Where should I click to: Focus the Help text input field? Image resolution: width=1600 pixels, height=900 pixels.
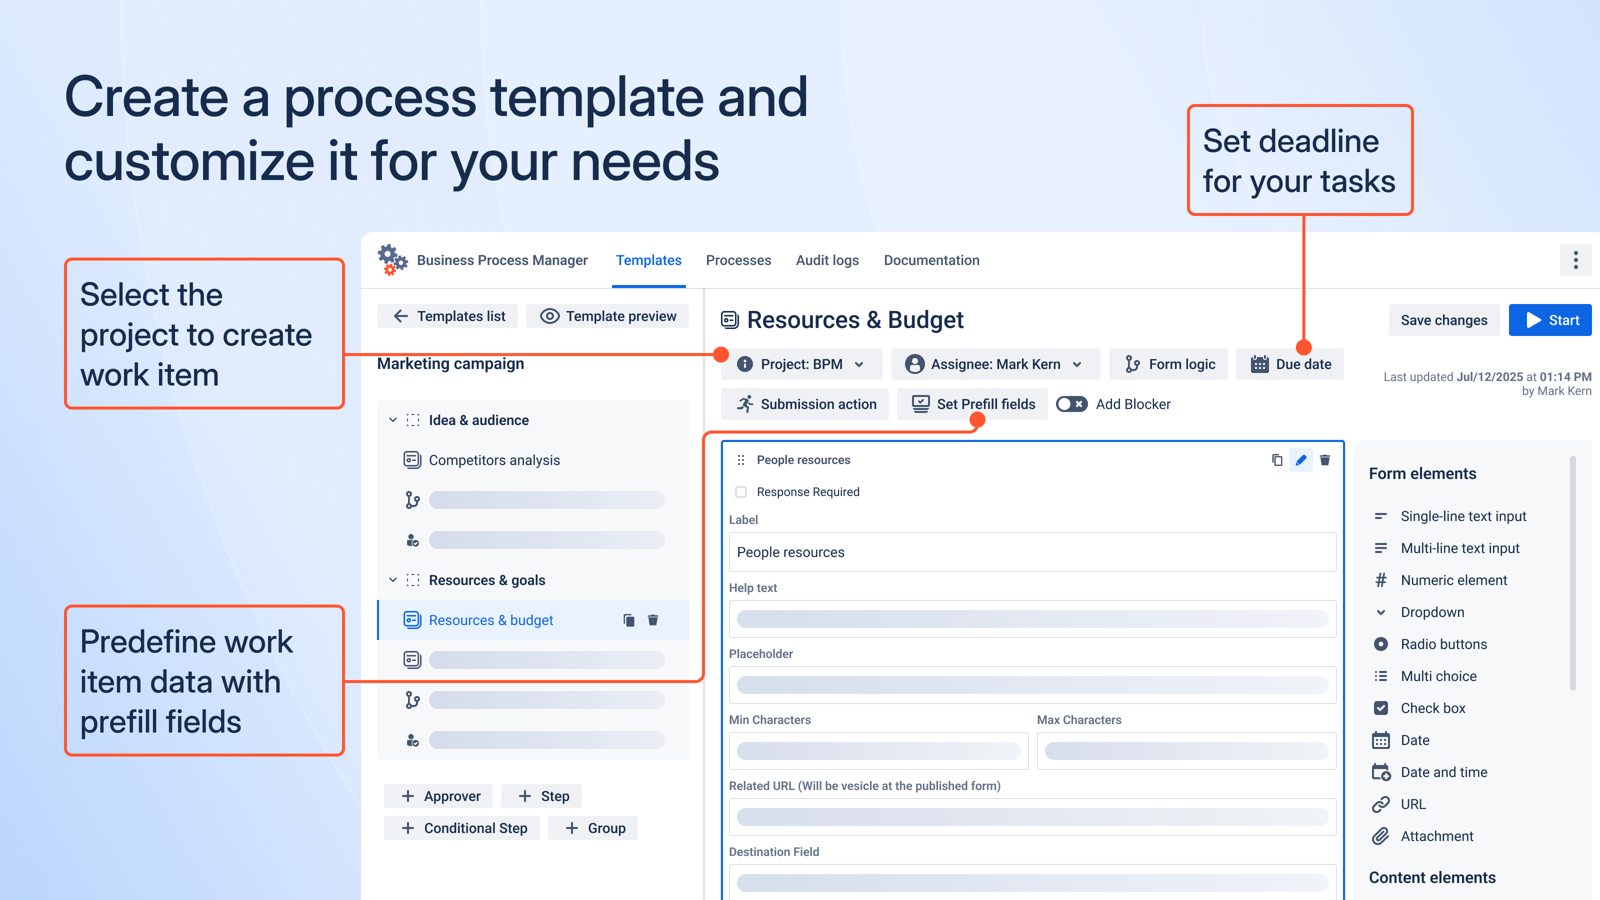click(x=1033, y=619)
